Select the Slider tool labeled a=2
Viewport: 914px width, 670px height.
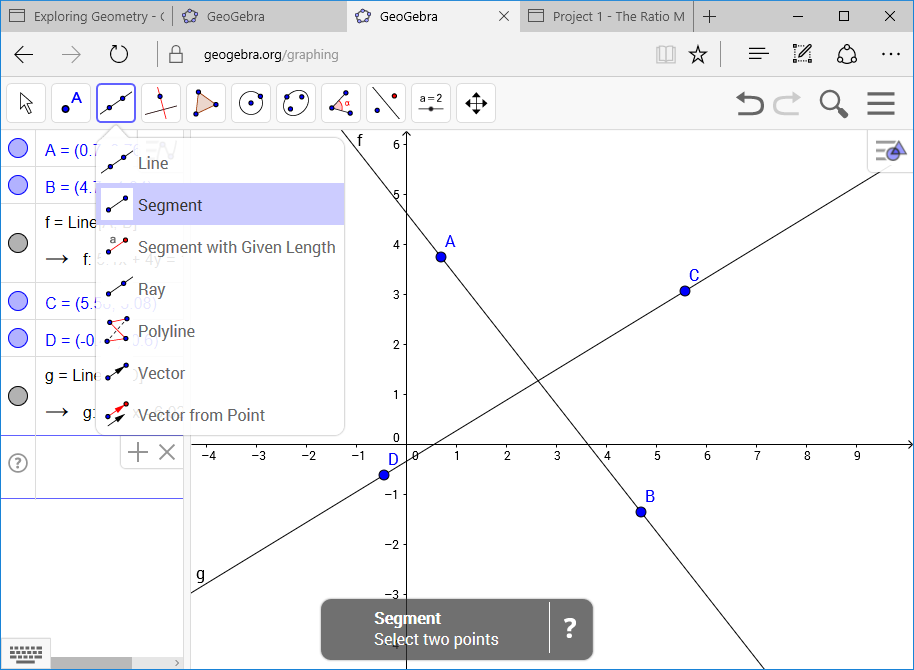click(x=431, y=103)
